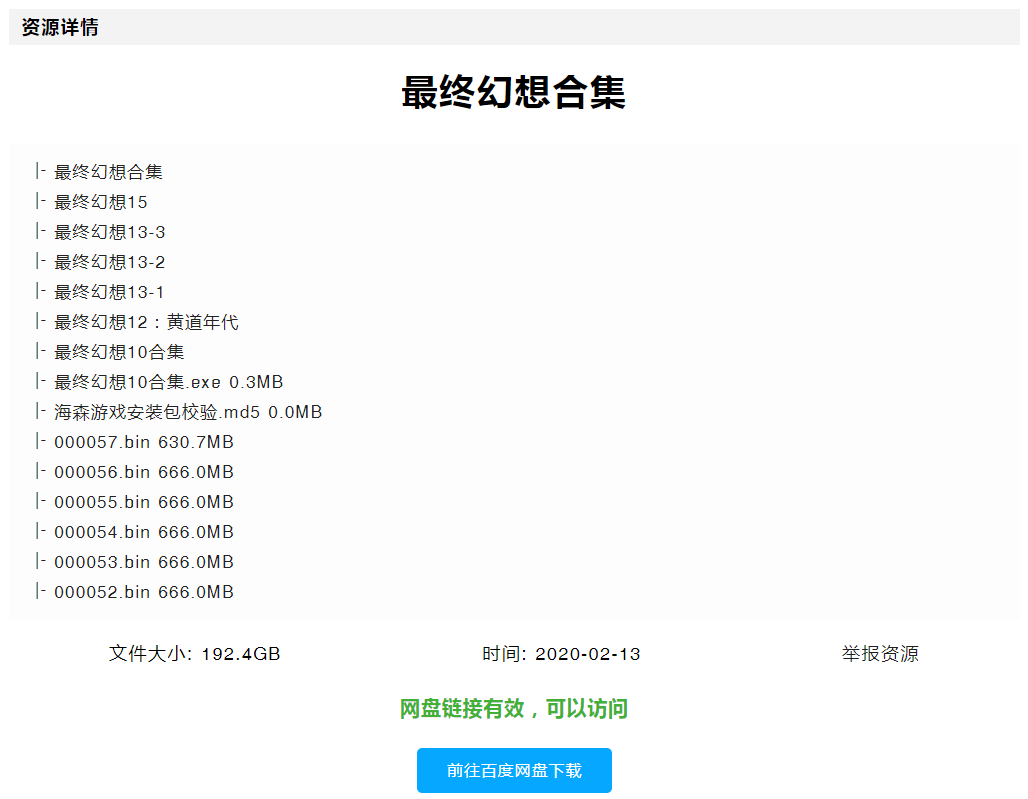Click the 000057.bin 630.7MB entry
Viewport: 1028px width, 799px height.
click(x=144, y=442)
